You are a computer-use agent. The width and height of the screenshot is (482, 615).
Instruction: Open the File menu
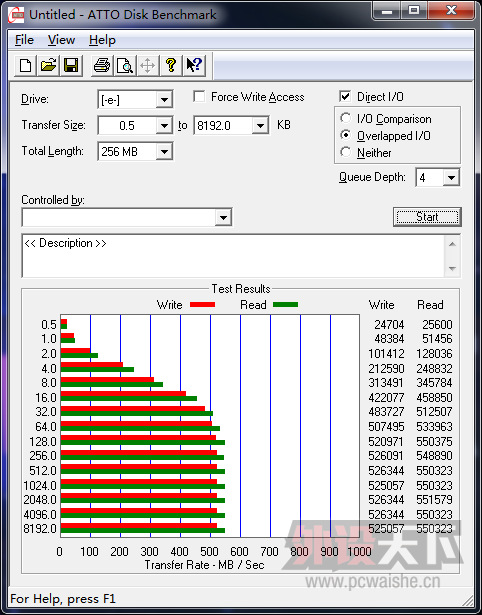pos(24,40)
